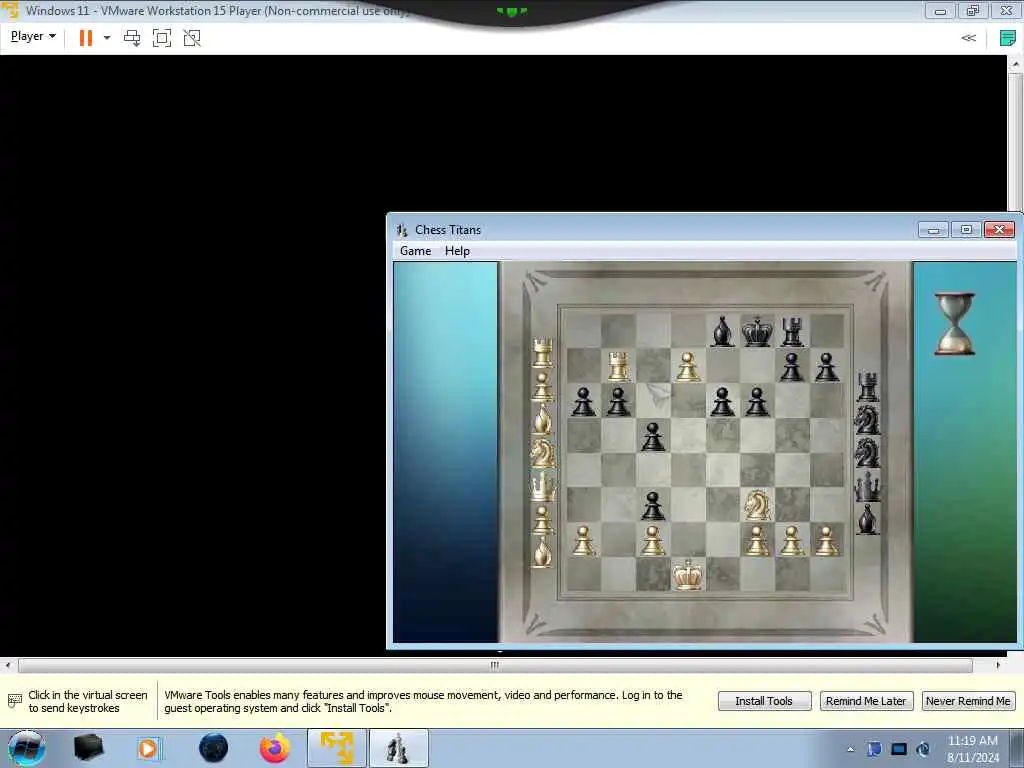Image resolution: width=1024 pixels, height=768 pixels.
Task: Click the black pawn on a6
Action: pos(583,401)
